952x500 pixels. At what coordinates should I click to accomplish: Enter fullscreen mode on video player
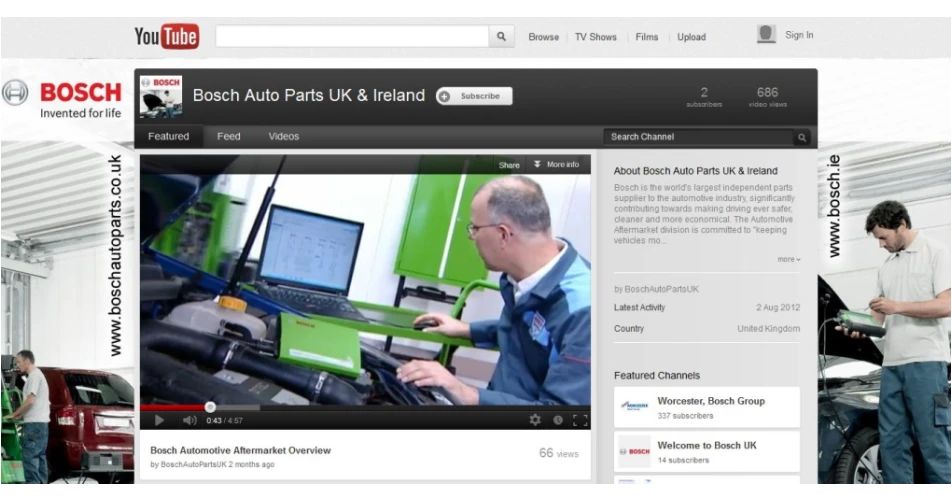pyautogui.click(x=580, y=420)
